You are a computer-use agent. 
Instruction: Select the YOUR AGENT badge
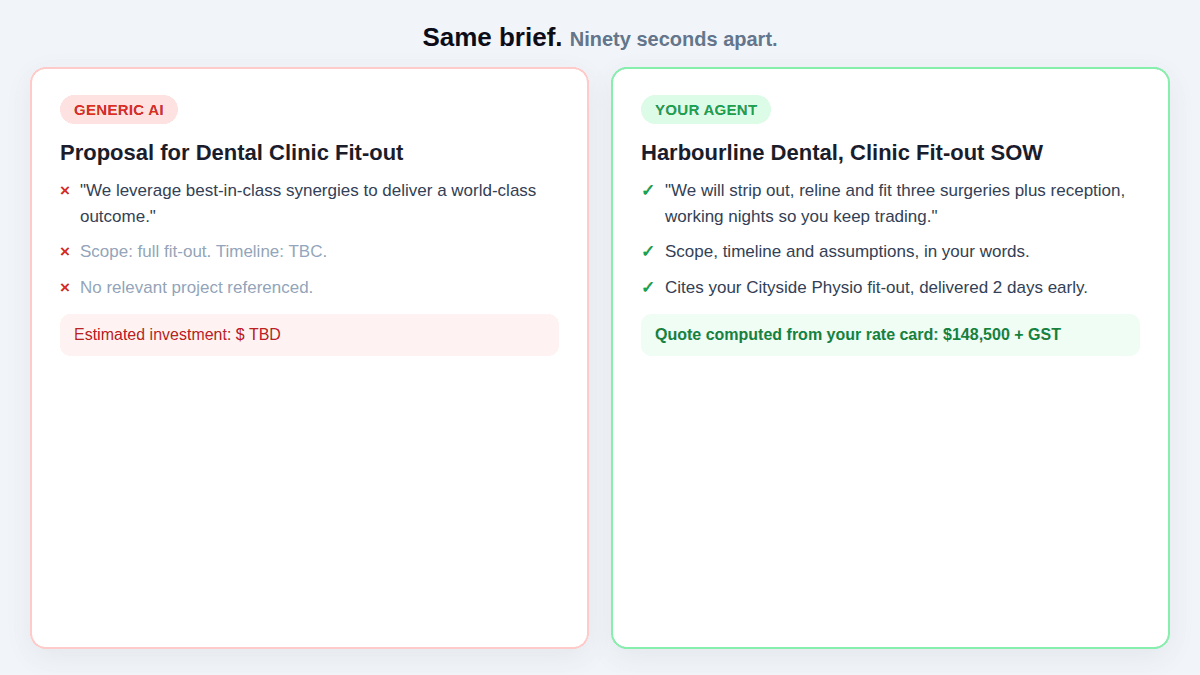click(706, 110)
